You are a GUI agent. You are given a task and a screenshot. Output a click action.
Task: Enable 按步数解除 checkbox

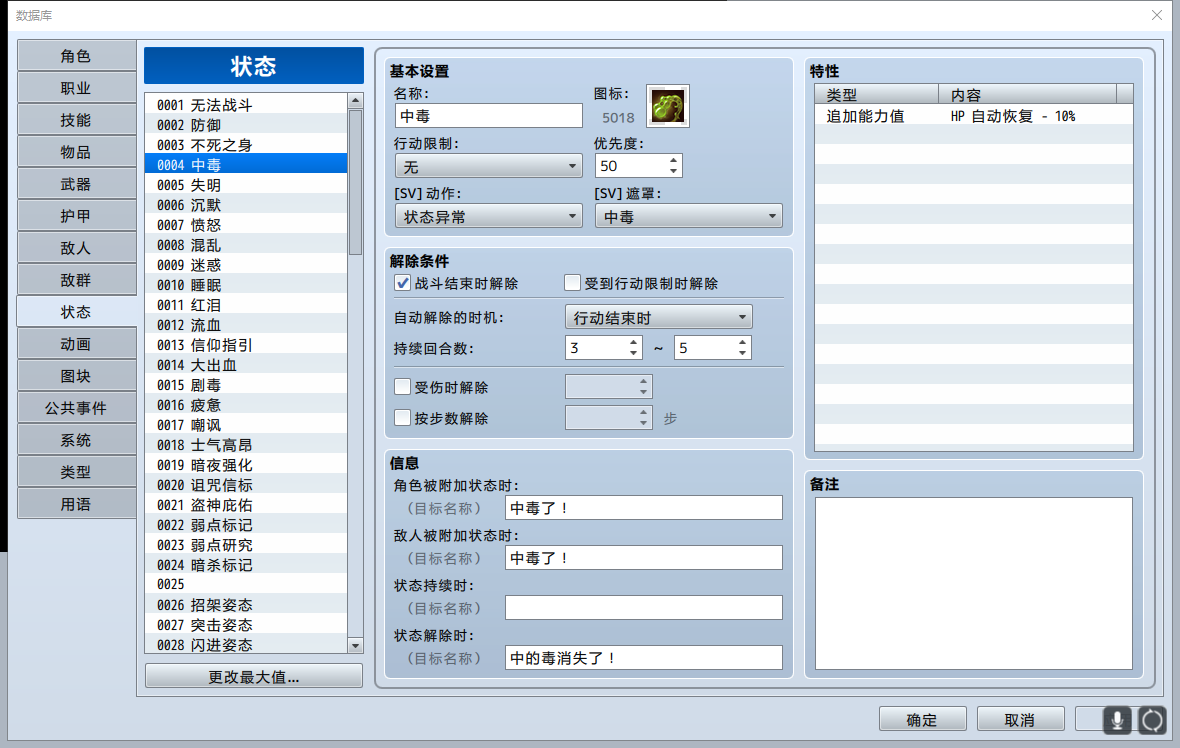click(x=403, y=418)
